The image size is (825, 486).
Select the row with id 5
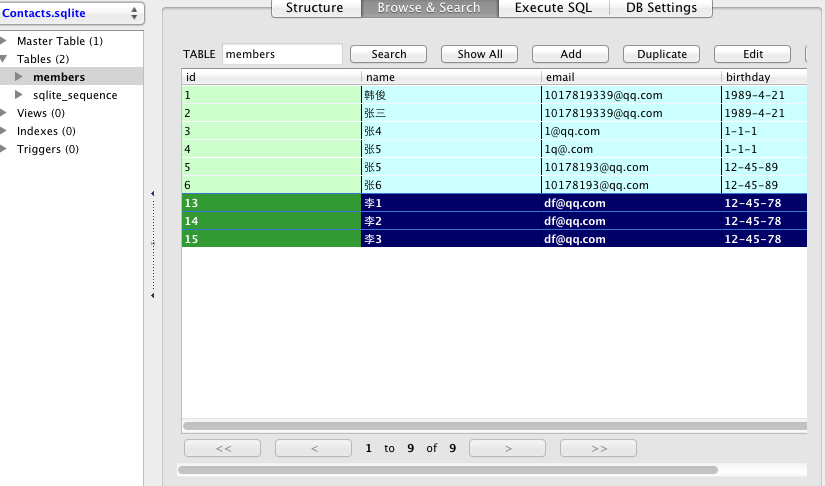(495, 167)
